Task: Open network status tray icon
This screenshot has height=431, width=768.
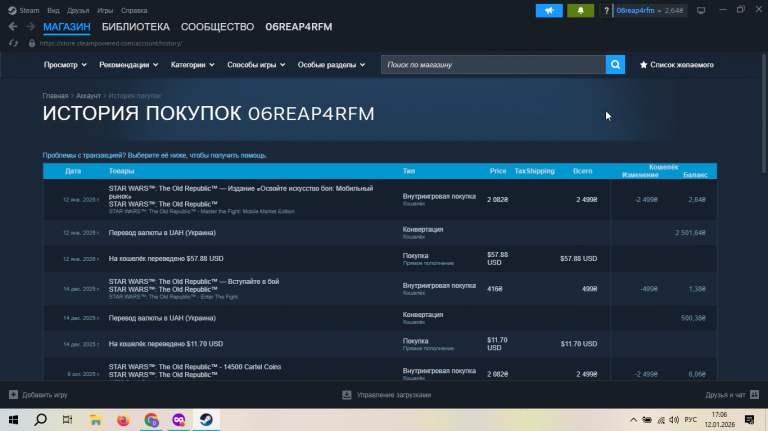Action: tap(661, 420)
